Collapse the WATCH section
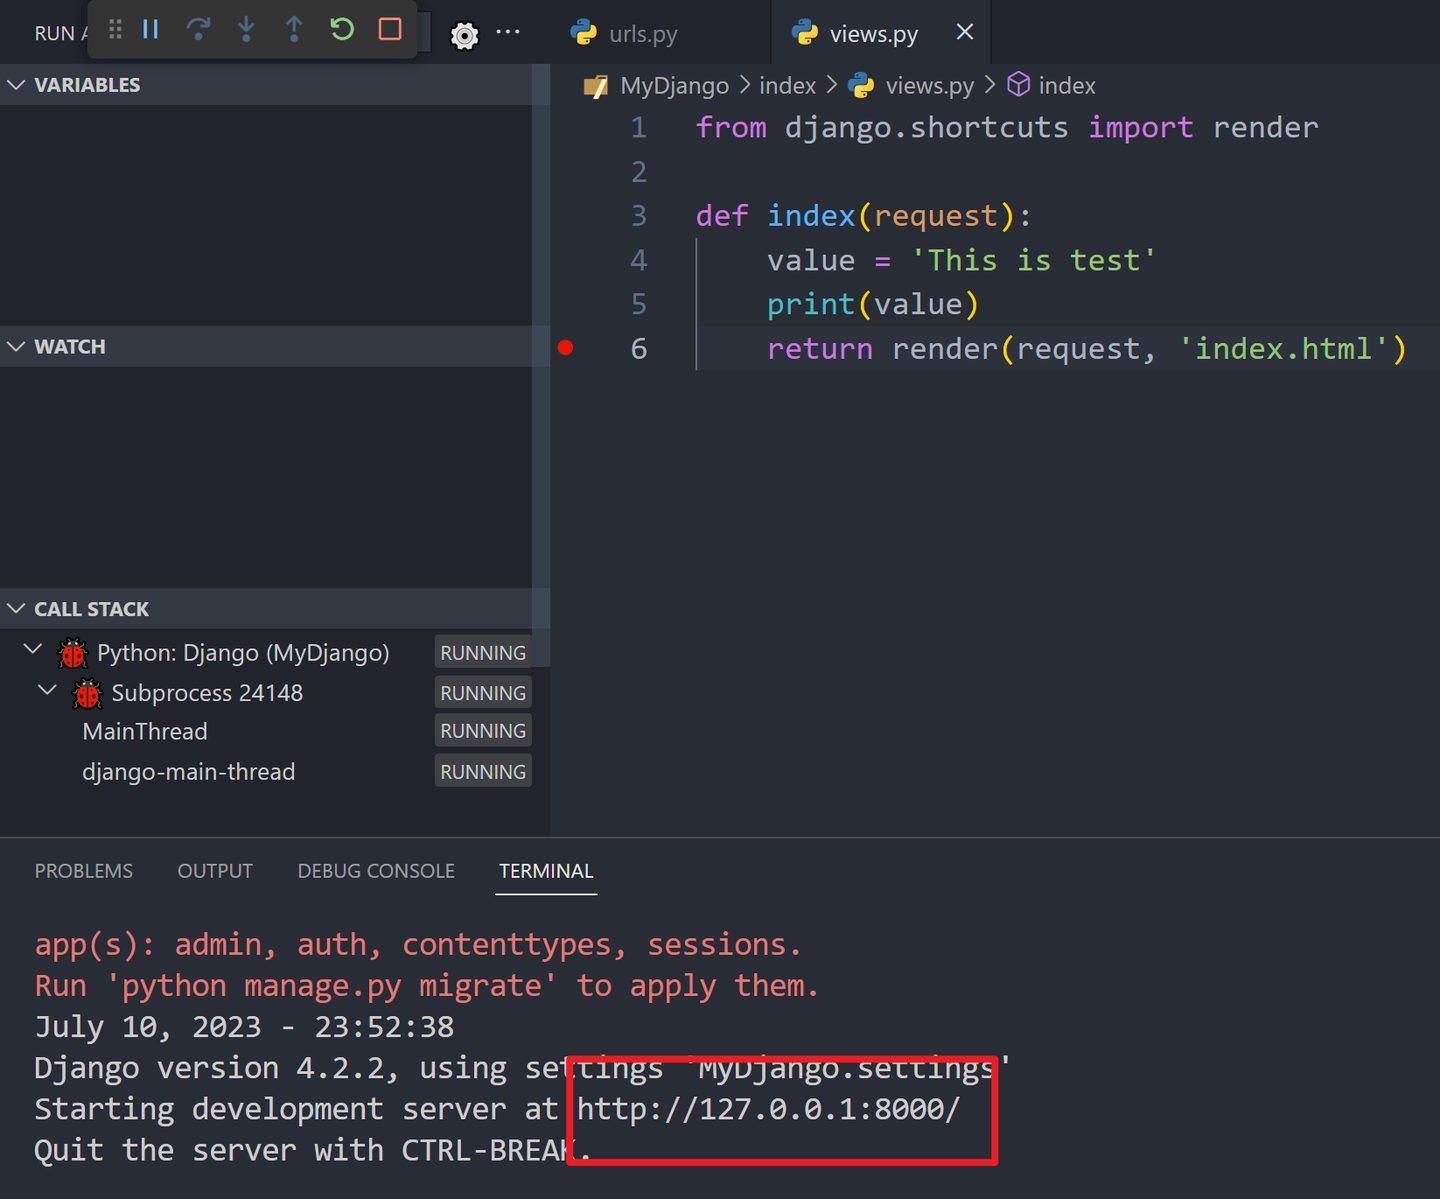Screen dimensions: 1440x1199 (x=17, y=346)
